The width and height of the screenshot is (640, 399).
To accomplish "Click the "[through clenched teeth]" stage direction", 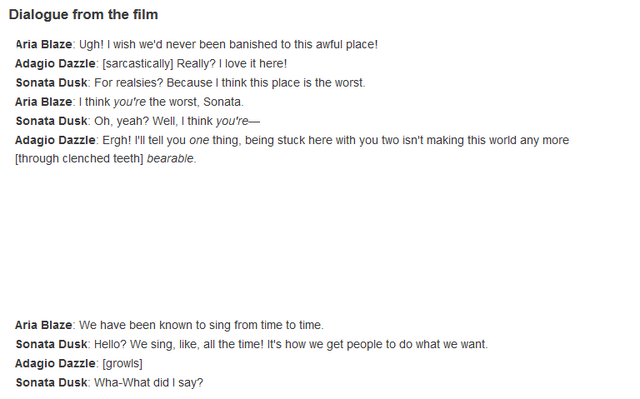I will click(x=79, y=158).
